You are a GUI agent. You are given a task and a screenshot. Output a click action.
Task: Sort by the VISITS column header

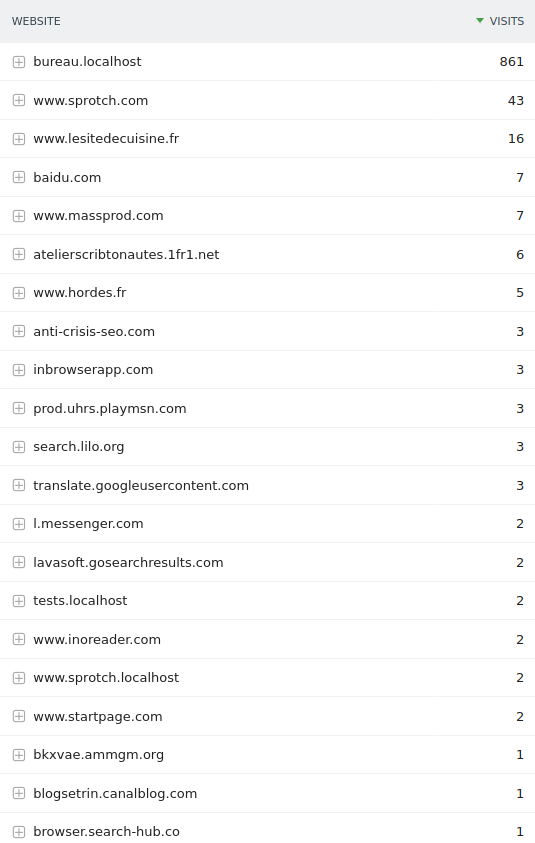pyautogui.click(x=507, y=21)
